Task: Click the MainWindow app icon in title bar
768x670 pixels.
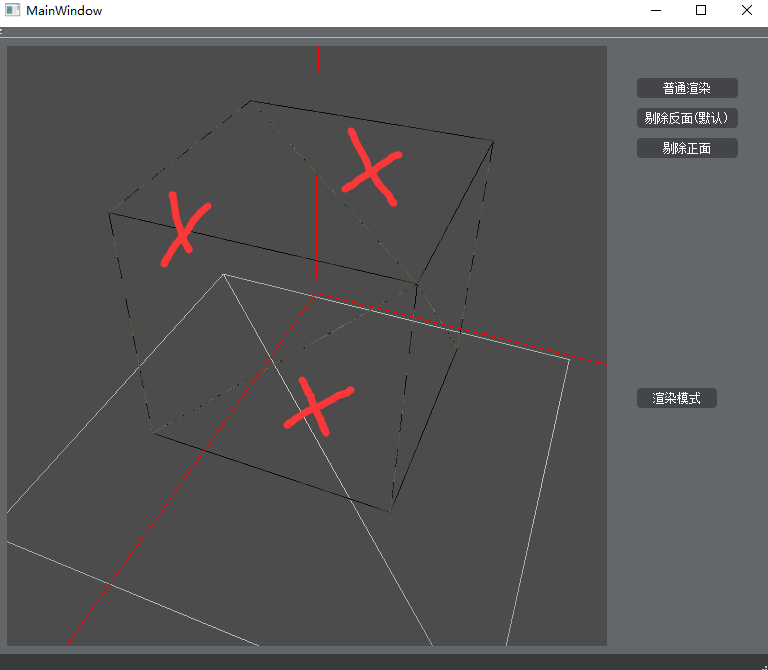Action: click(x=12, y=10)
